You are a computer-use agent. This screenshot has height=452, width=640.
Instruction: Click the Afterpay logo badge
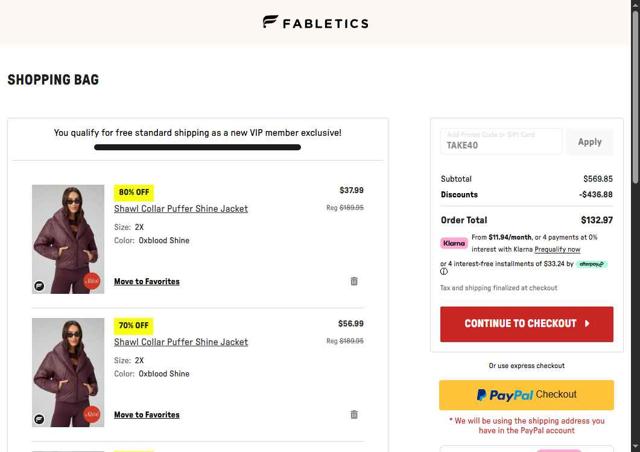coord(591,264)
